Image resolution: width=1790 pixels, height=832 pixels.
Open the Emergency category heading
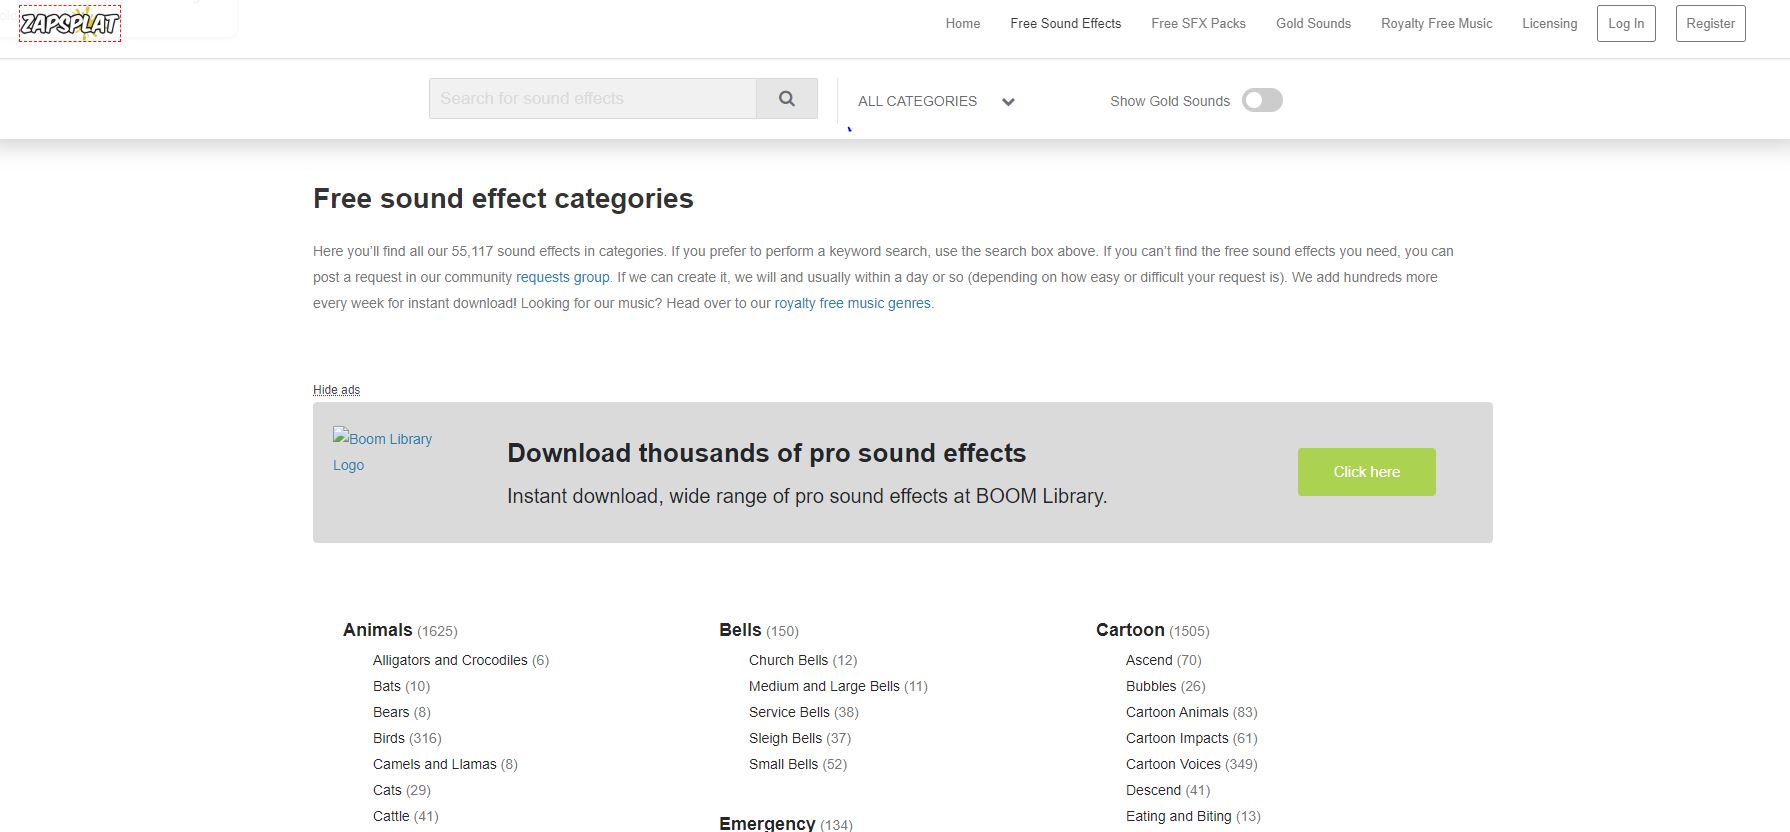coord(767,823)
